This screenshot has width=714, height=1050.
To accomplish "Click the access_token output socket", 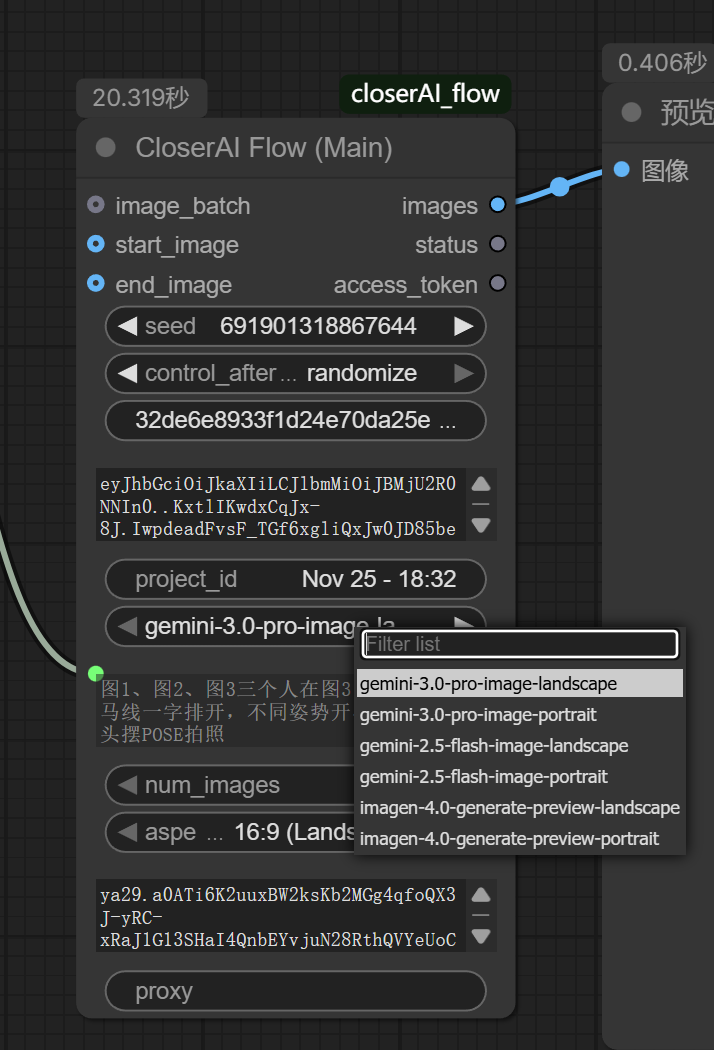I will (497, 284).
